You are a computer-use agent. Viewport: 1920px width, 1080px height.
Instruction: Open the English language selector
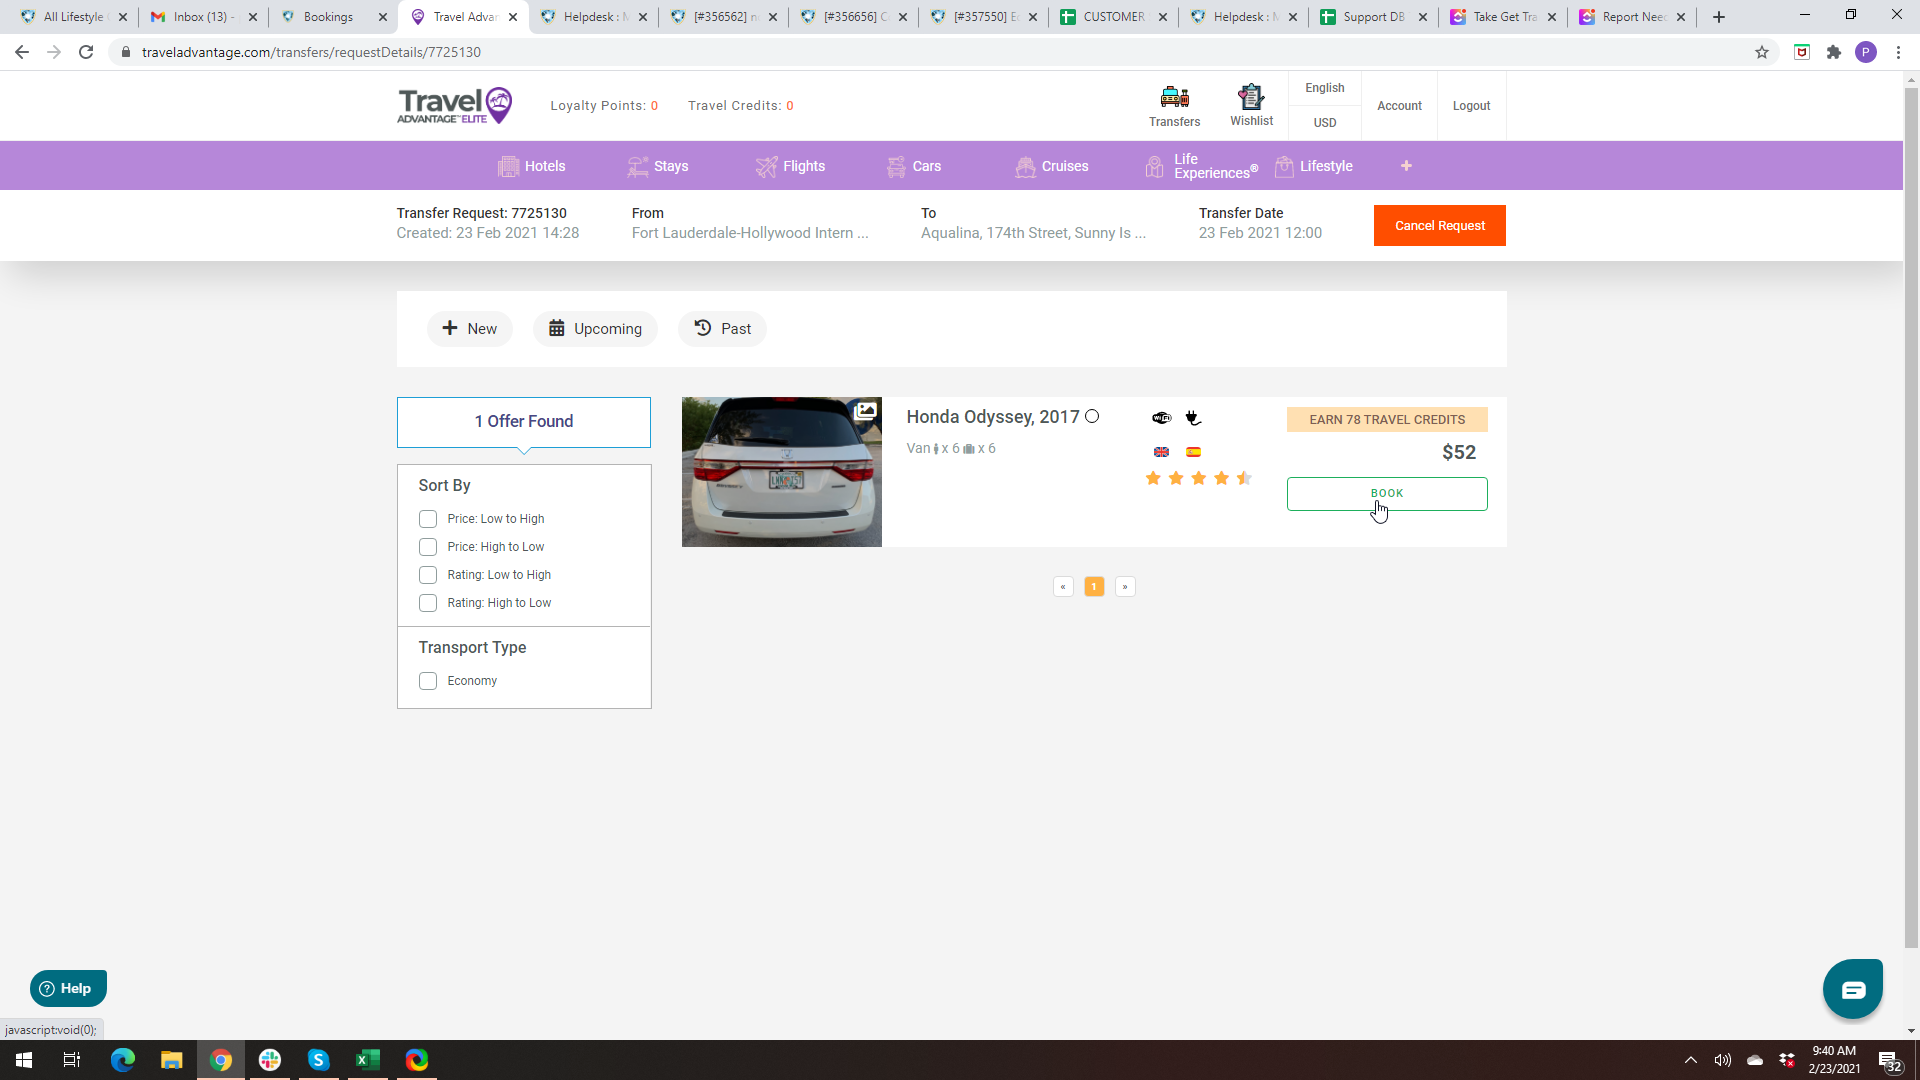[x=1324, y=88]
